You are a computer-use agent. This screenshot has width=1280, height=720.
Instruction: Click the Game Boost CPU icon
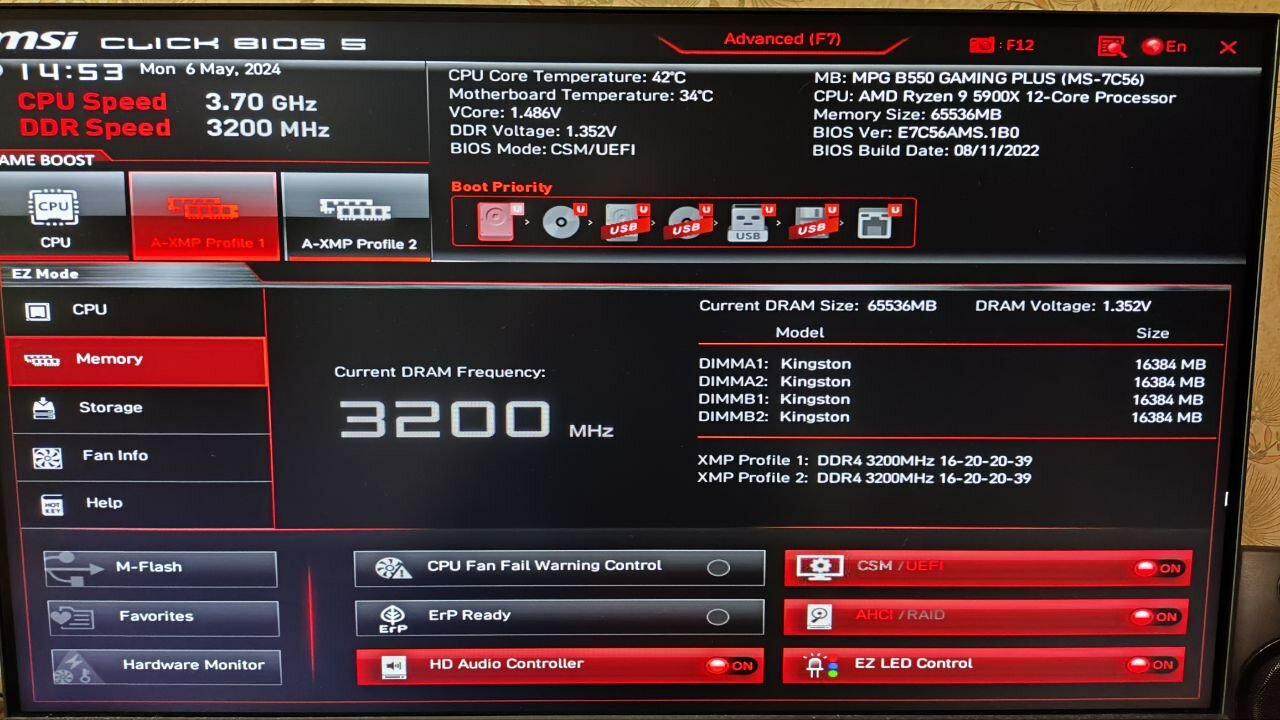click(x=55, y=216)
